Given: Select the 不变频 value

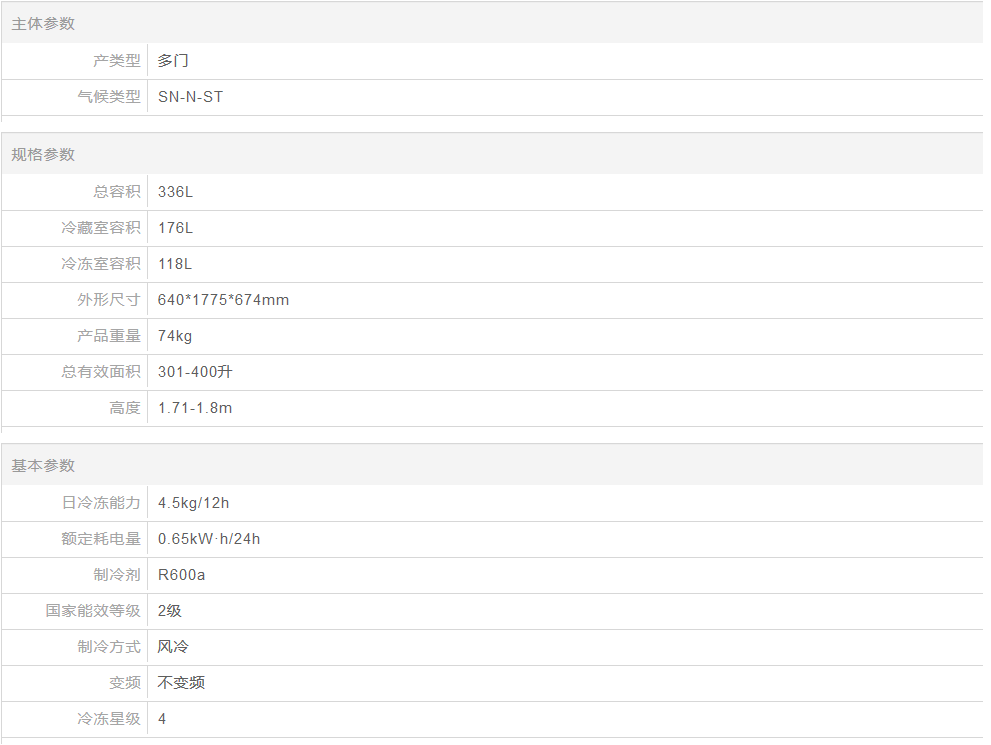Looking at the screenshot, I should 181,682.
